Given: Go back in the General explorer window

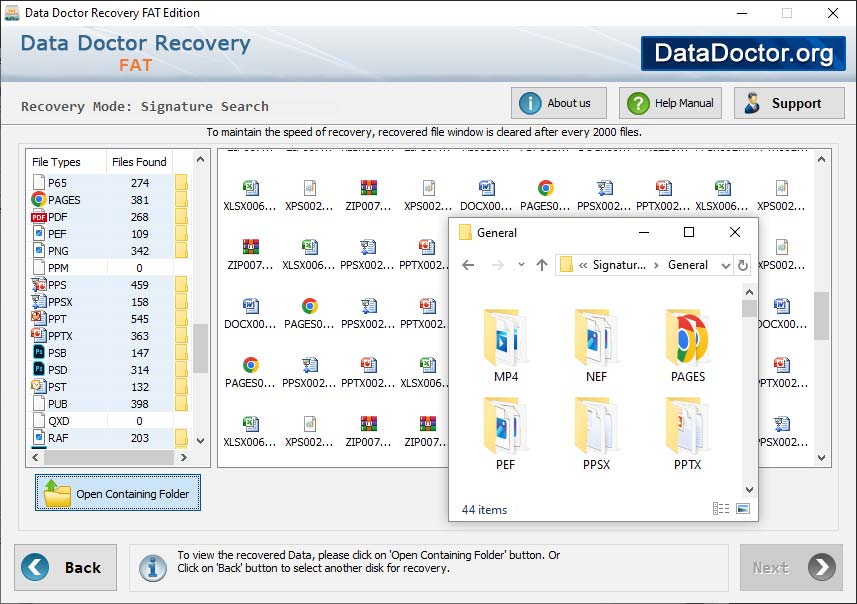Looking at the screenshot, I should (468, 265).
